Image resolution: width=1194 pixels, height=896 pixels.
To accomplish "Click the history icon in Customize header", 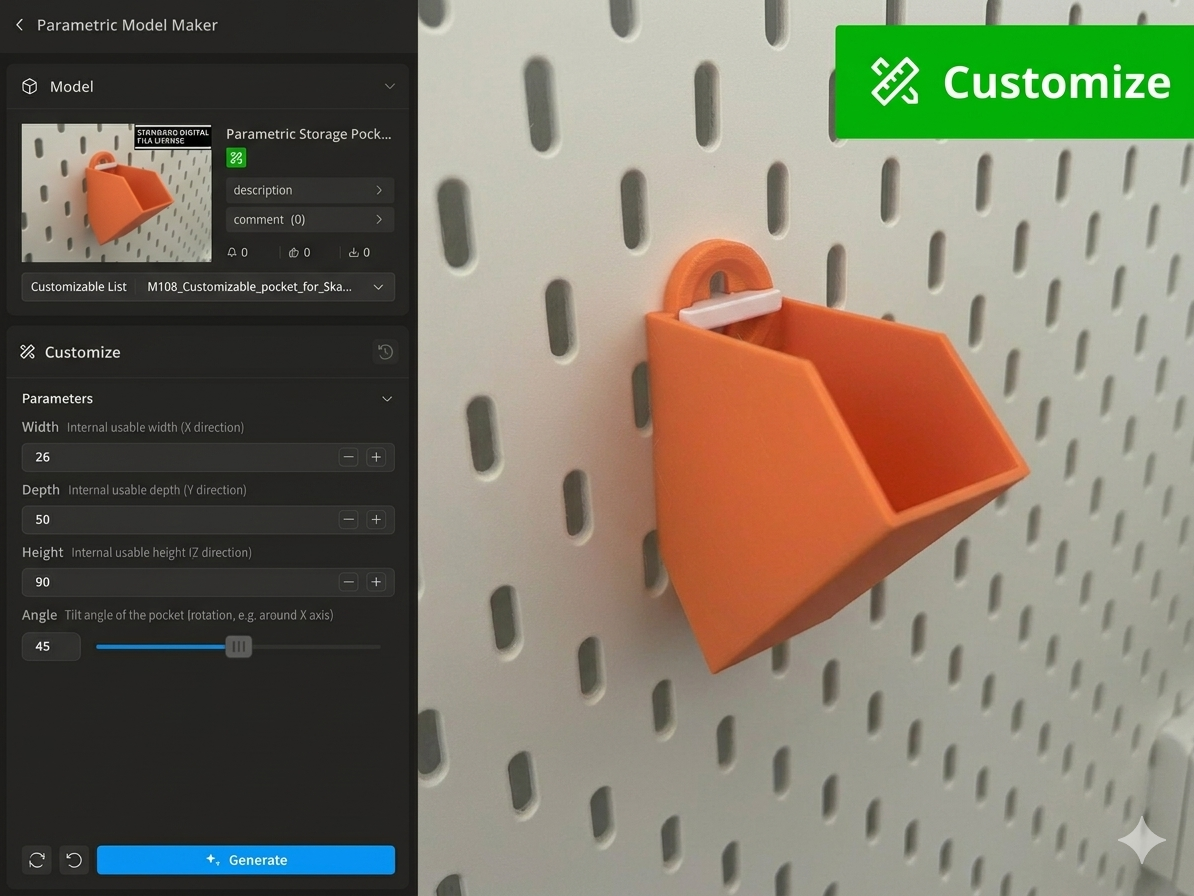I will (x=385, y=352).
